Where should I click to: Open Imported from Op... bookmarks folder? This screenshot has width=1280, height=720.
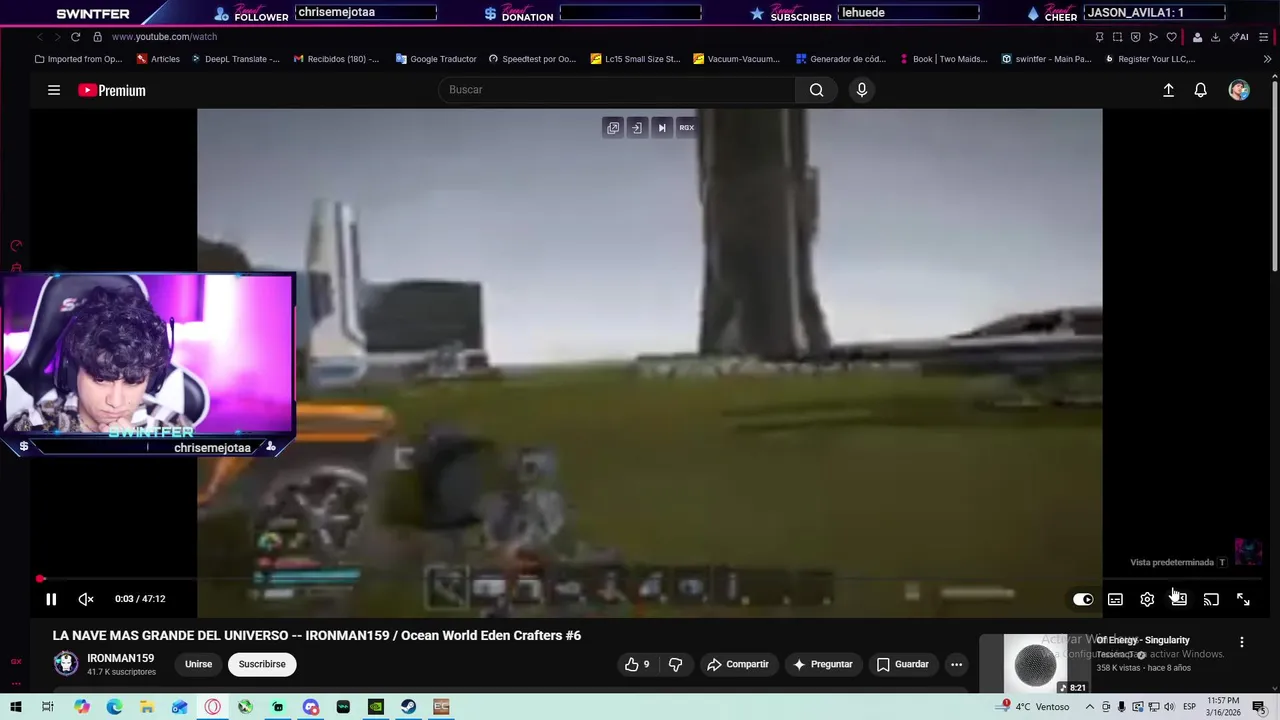coord(78,59)
